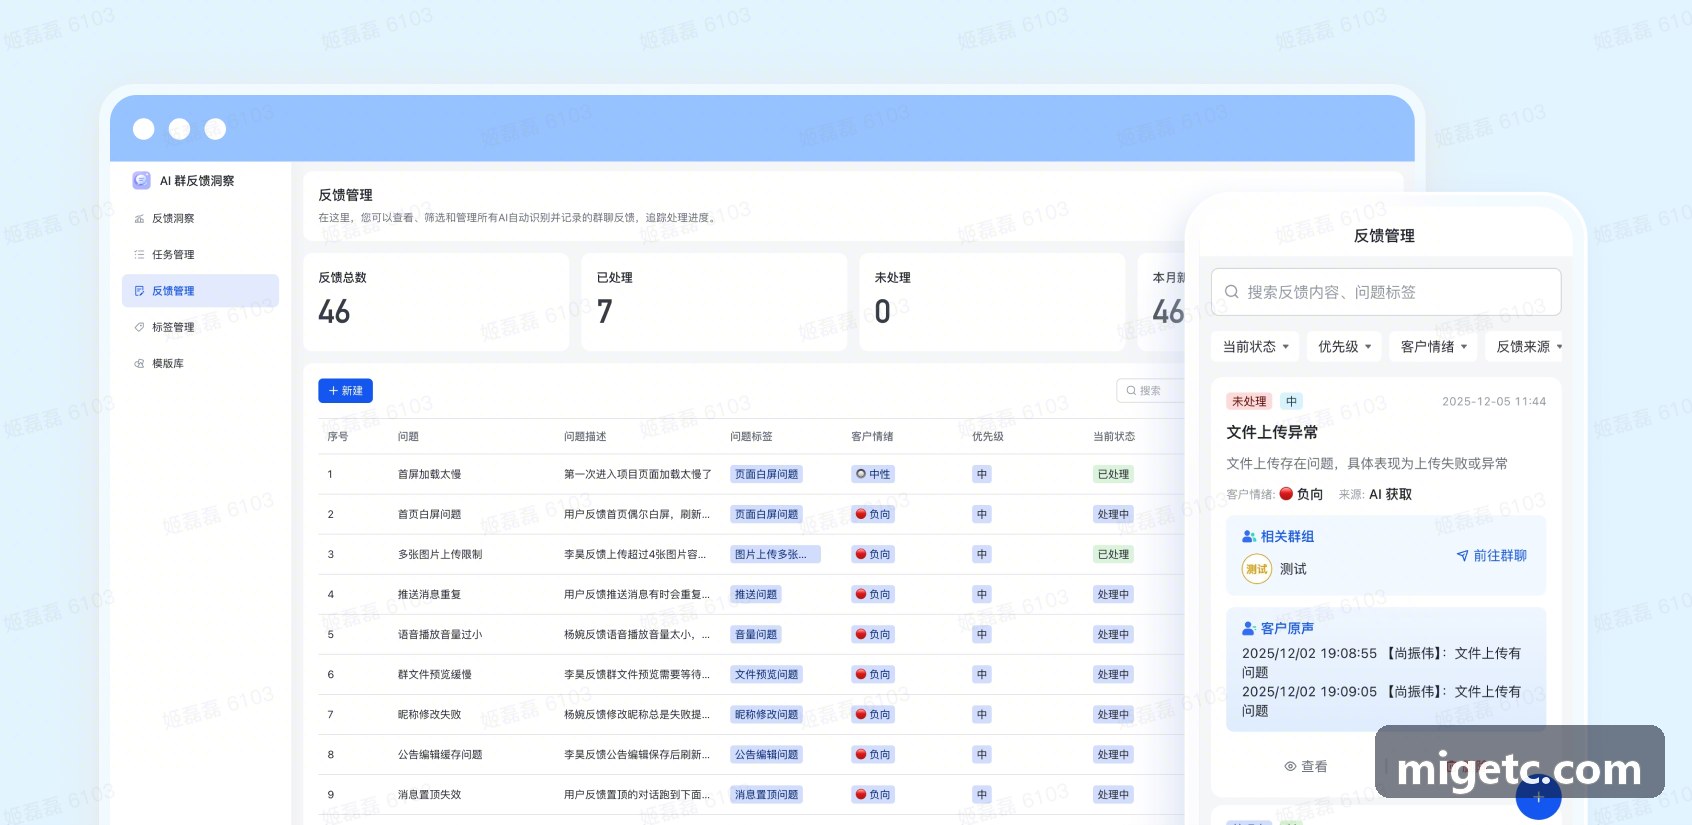Screen dimensions: 1692x825
Task: Select 反馈管理 in the sidebar
Action: coord(200,290)
